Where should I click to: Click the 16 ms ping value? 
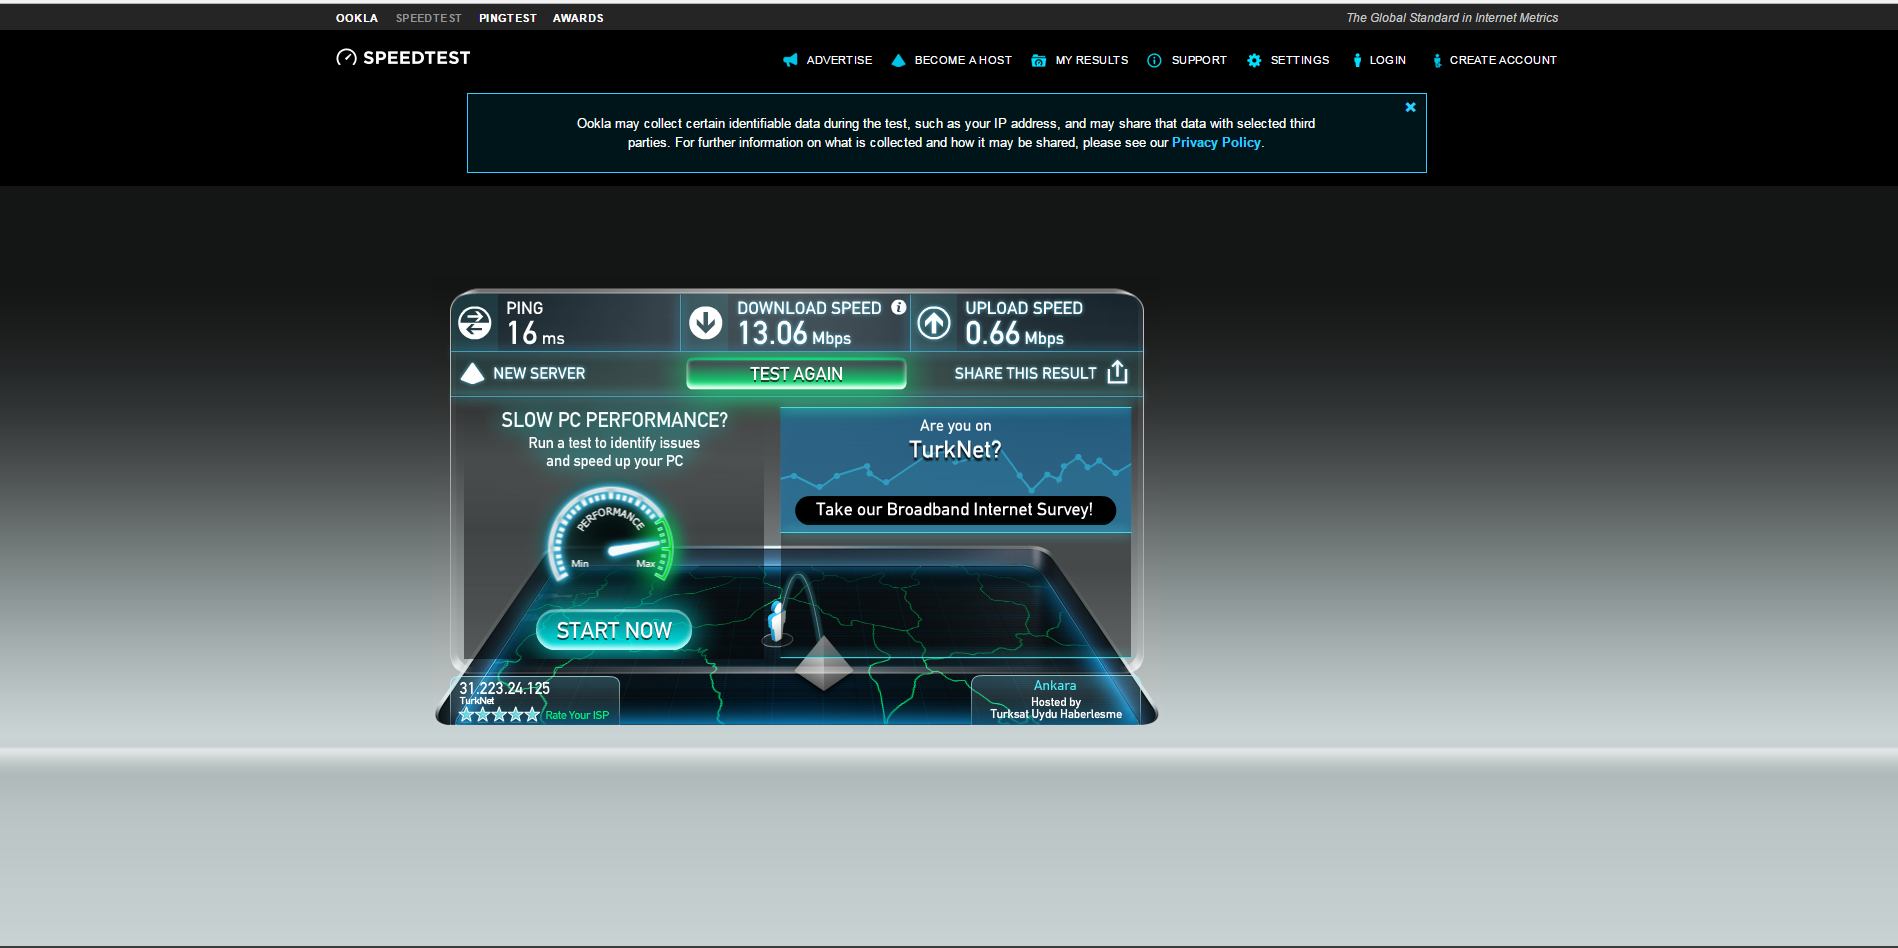tap(535, 333)
